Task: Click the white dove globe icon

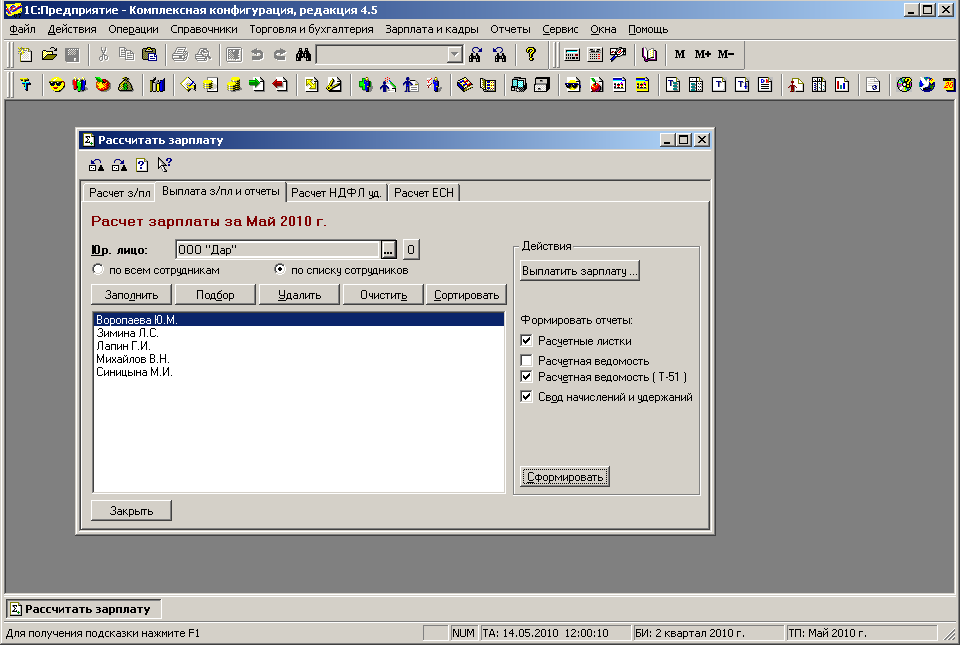Action: [x=928, y=85]
